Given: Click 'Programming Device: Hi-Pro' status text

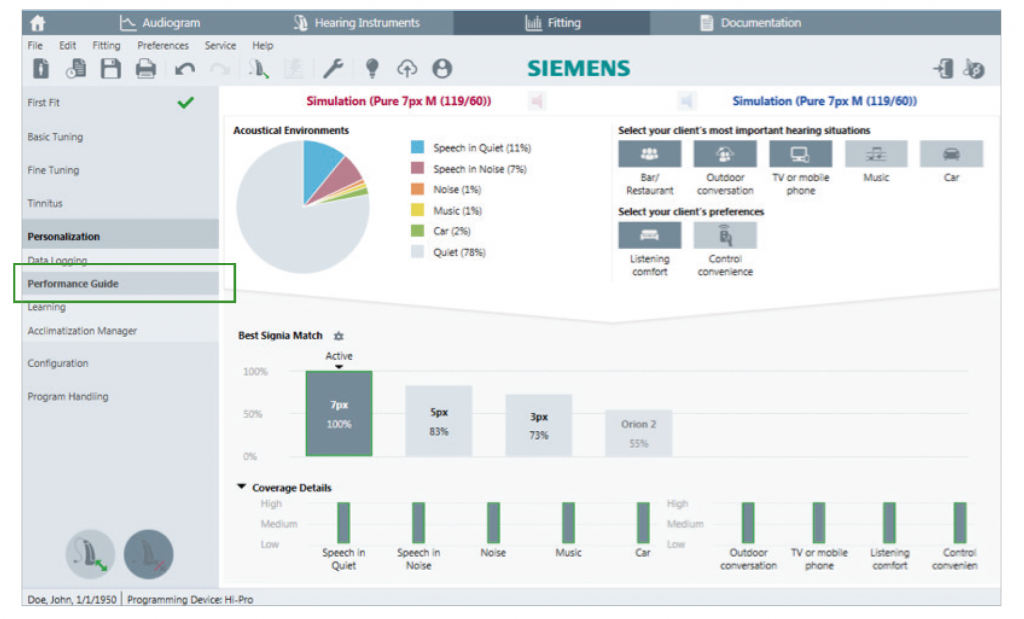Looking at the screenshot, I should click(x=190, y=599).
